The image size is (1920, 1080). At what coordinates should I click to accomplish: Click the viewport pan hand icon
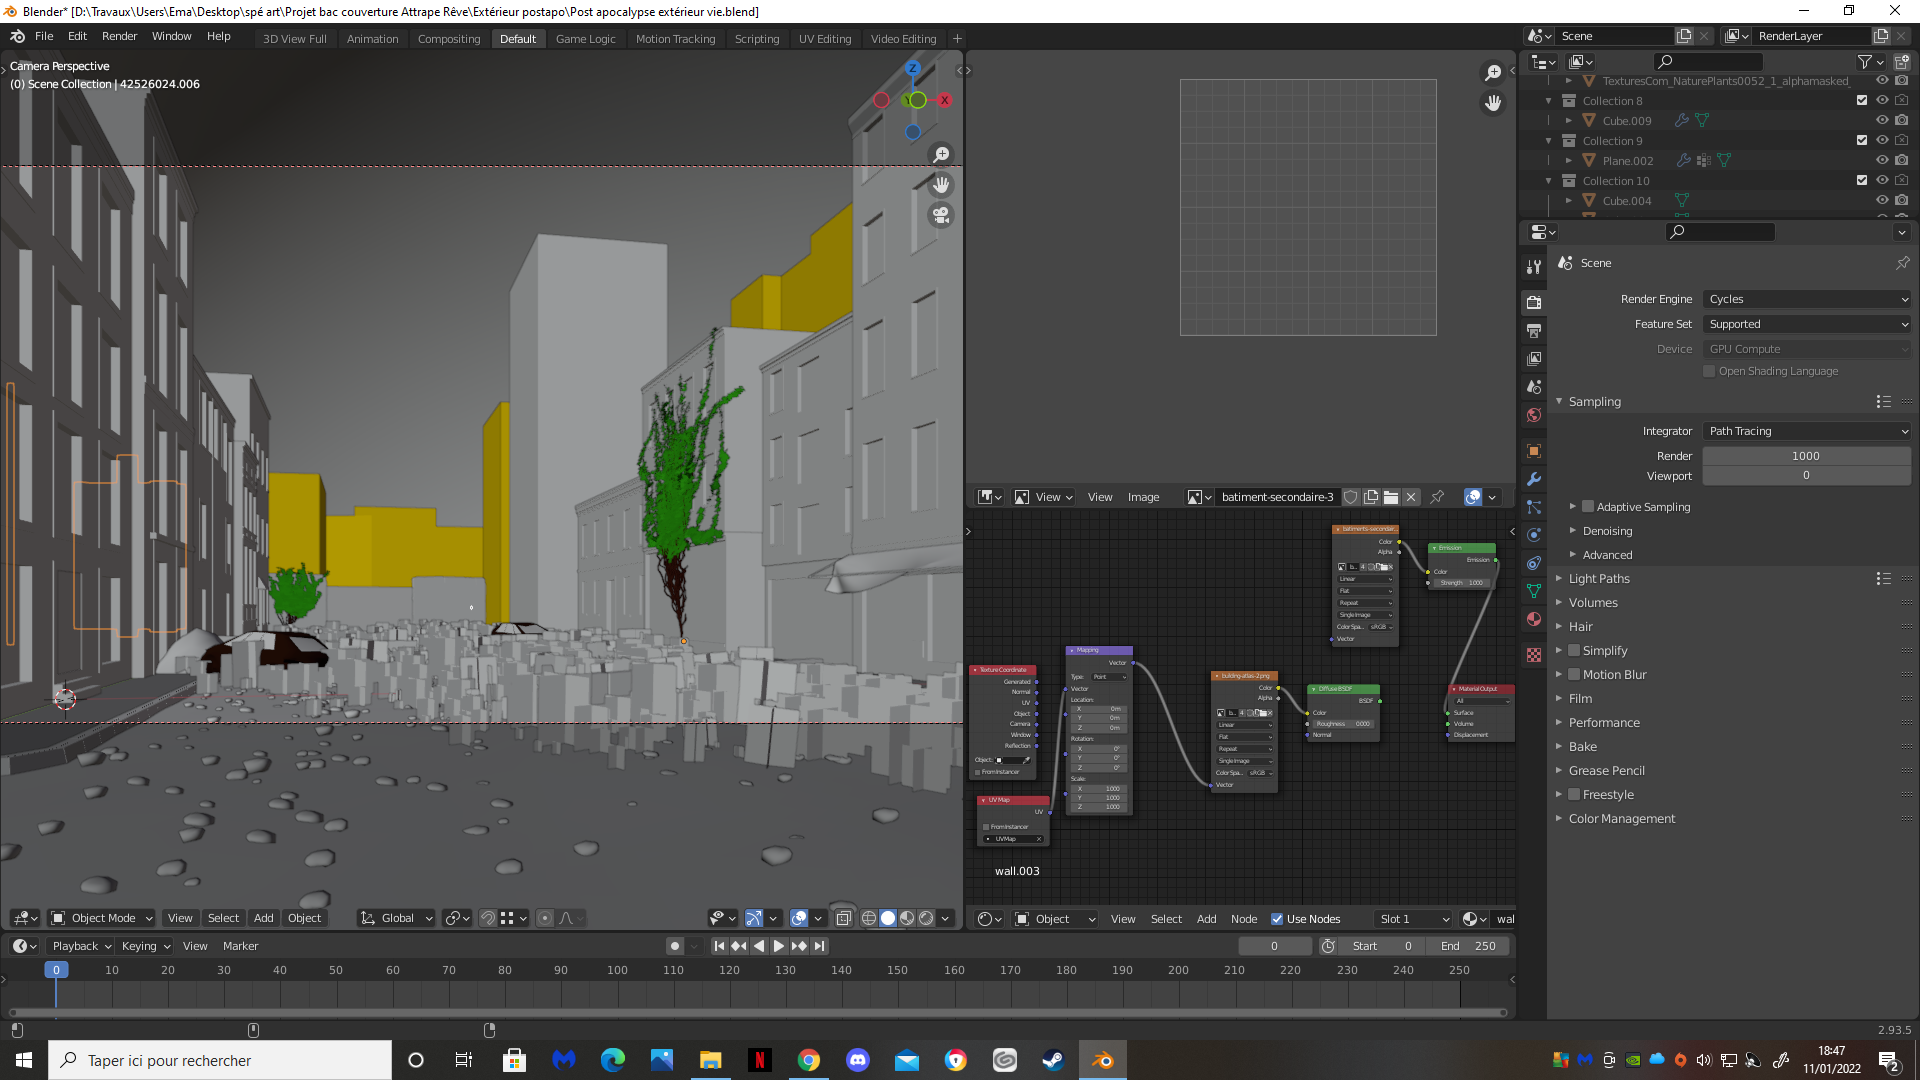pyautogui.click(x=941, y=185)
